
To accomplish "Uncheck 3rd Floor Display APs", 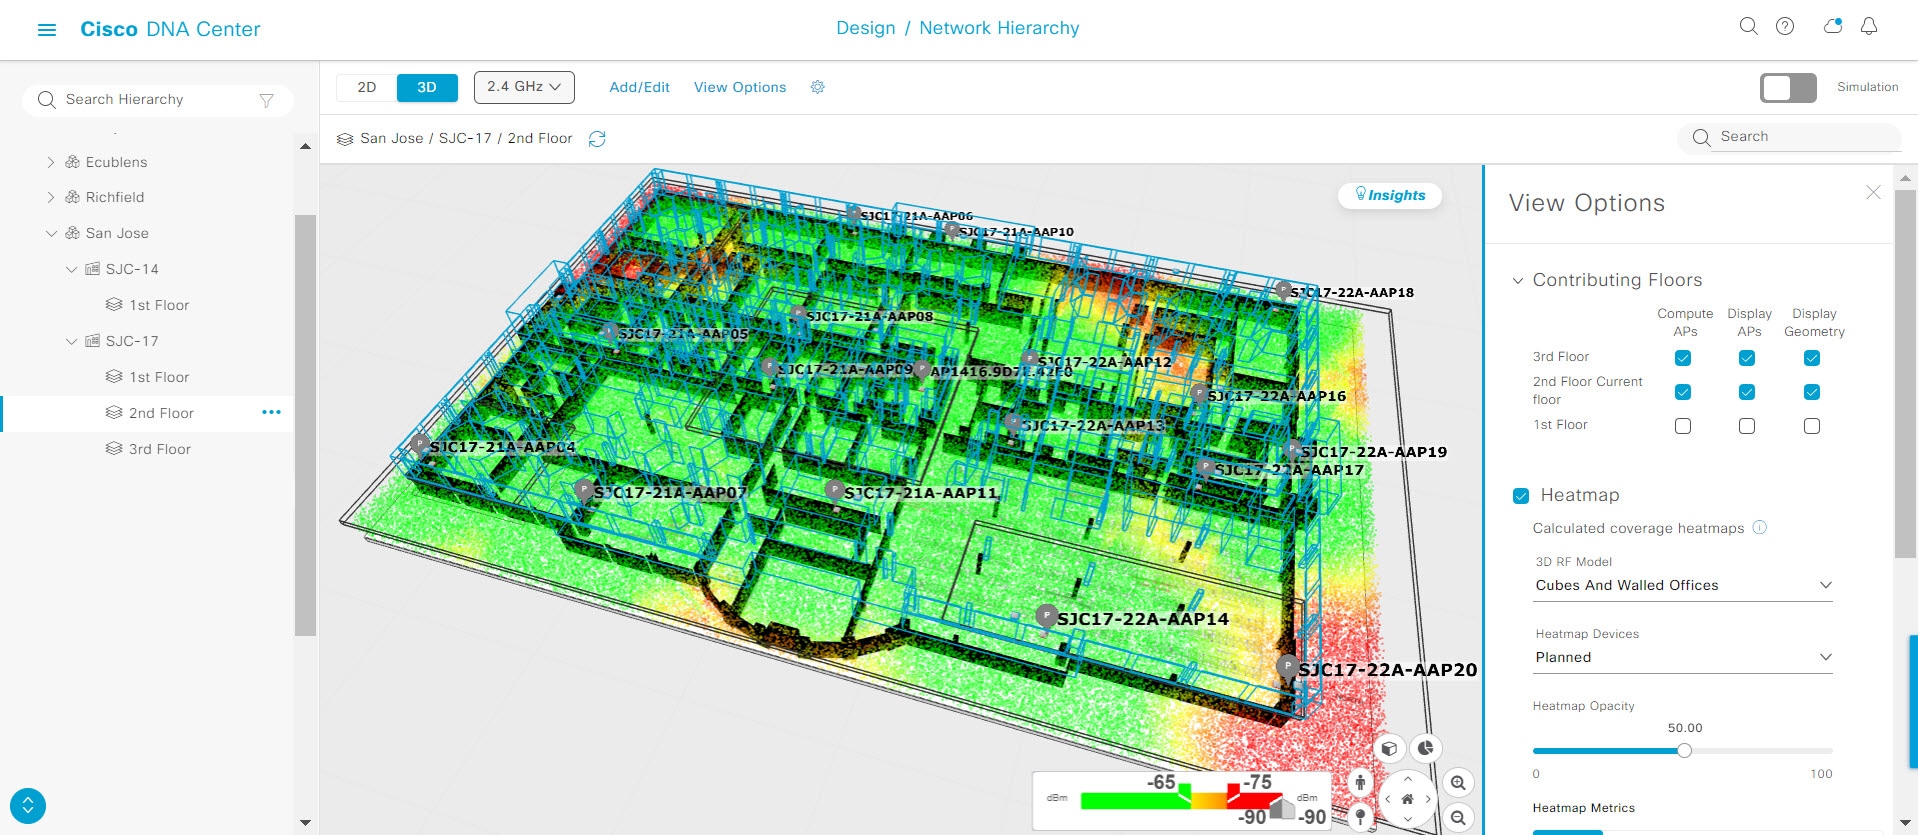I will click(x=1747, y=358).
